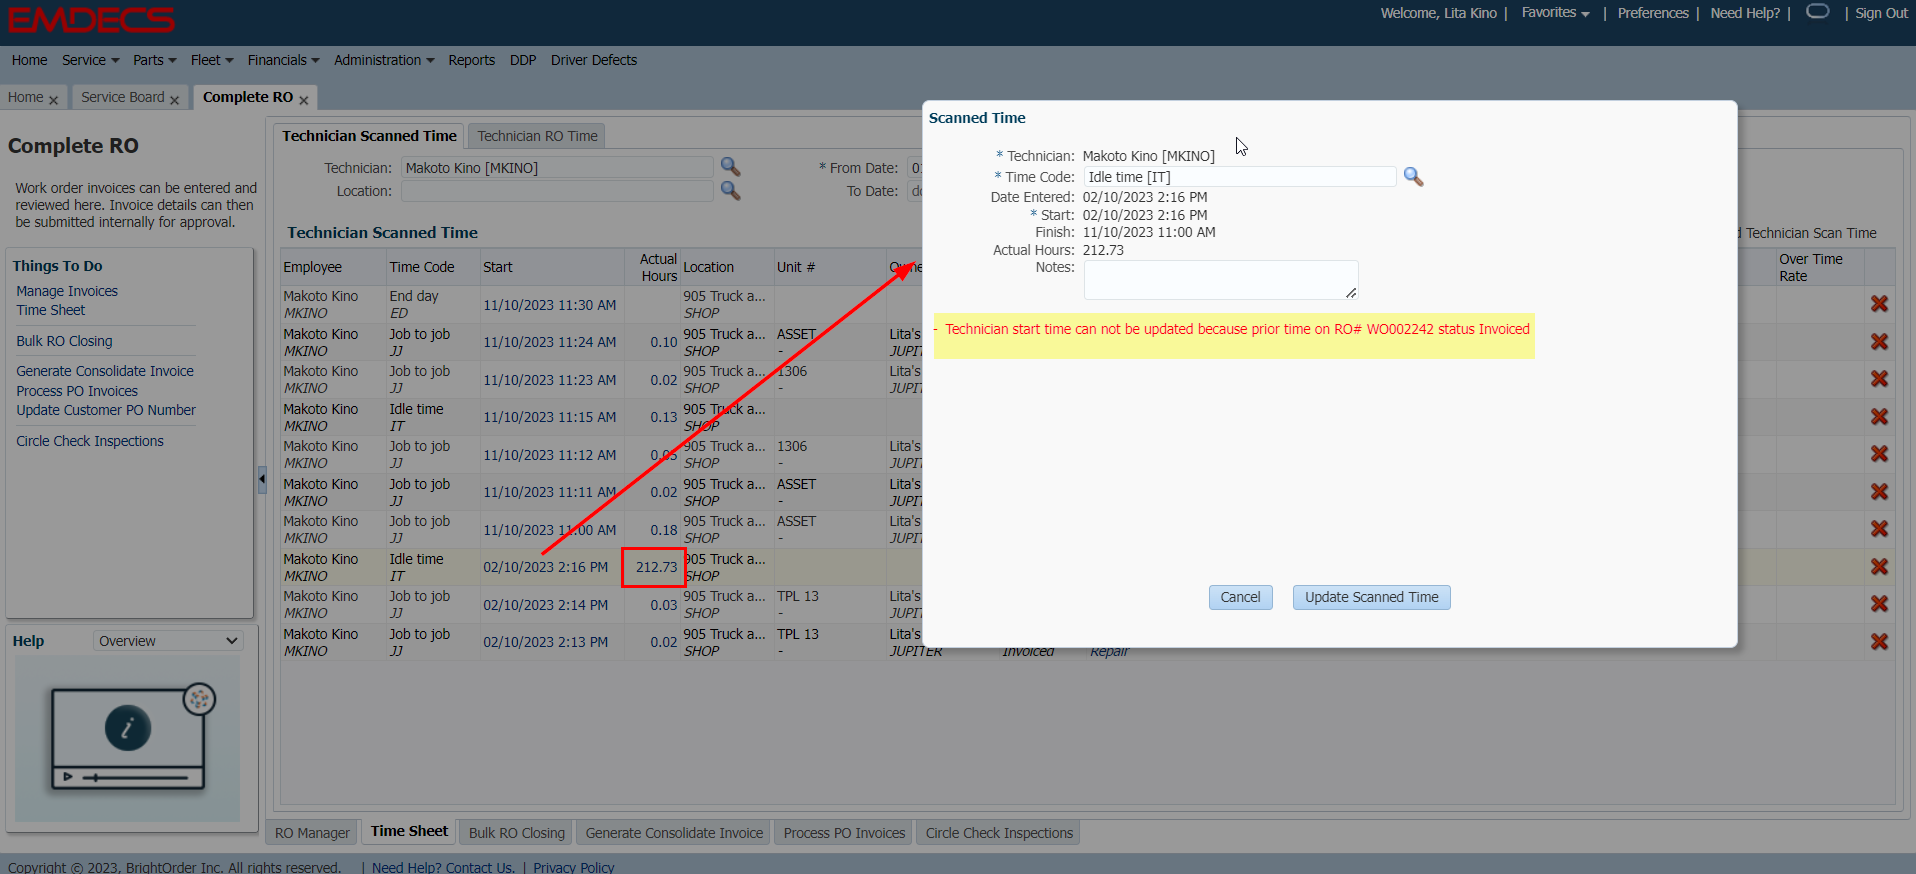This screenshot has width=1916, height=874.
Task: Click Need Help? Contact Us footer link
Action: (x=444, y=867)
